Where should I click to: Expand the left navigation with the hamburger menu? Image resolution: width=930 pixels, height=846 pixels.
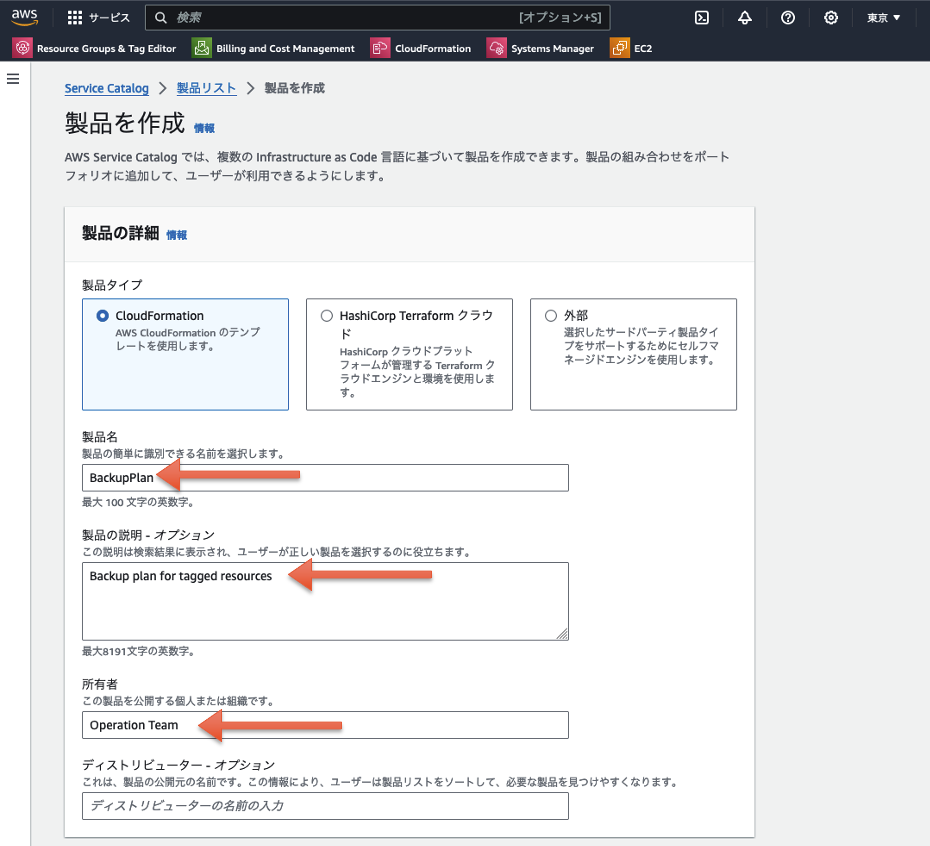click(13, 78)
